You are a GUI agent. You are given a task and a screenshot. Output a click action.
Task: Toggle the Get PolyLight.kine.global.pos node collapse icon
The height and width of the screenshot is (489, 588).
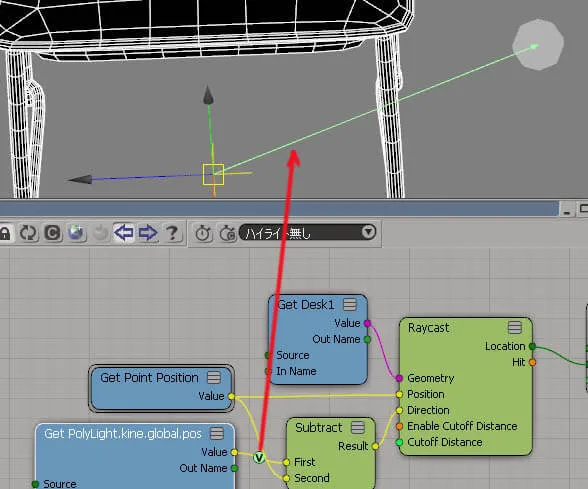(x=217, y=434)
